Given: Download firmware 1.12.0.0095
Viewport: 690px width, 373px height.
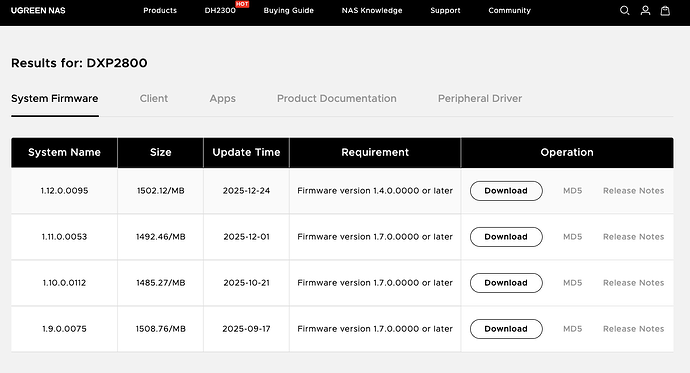Looking at the screenshot, I should (x=506, y=191).
